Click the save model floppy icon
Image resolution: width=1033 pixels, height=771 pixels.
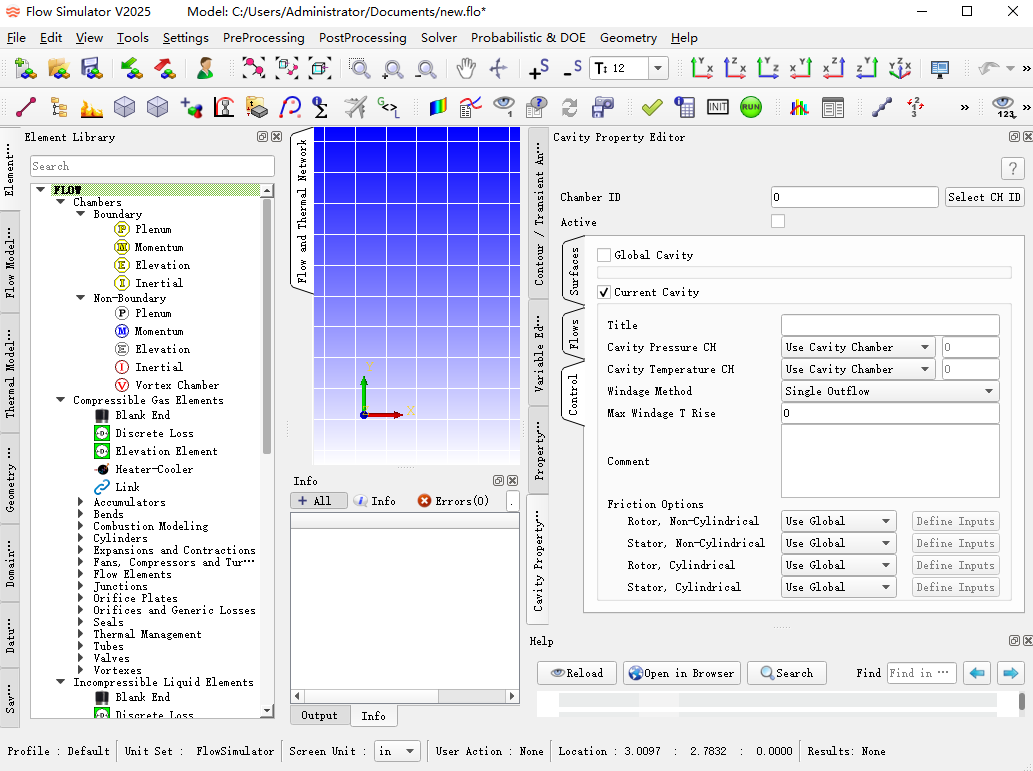pyautogui.click(x=91, y=68)
